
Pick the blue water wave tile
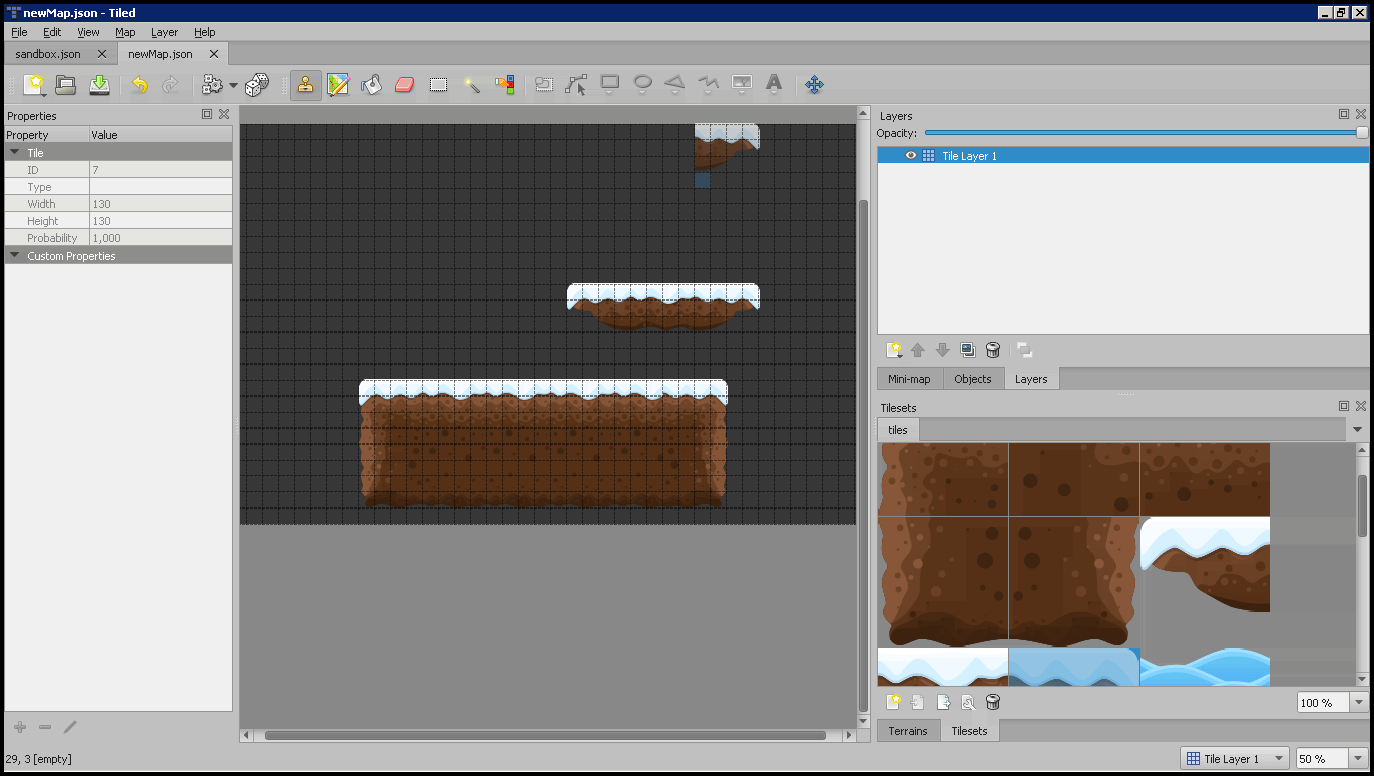click(x=1205, y=667)
